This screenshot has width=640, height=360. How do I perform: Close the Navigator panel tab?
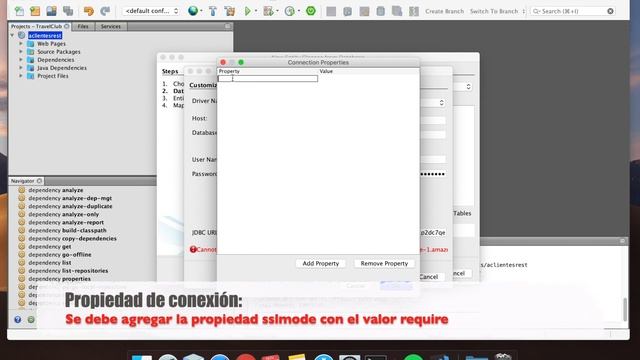point(39,181)
